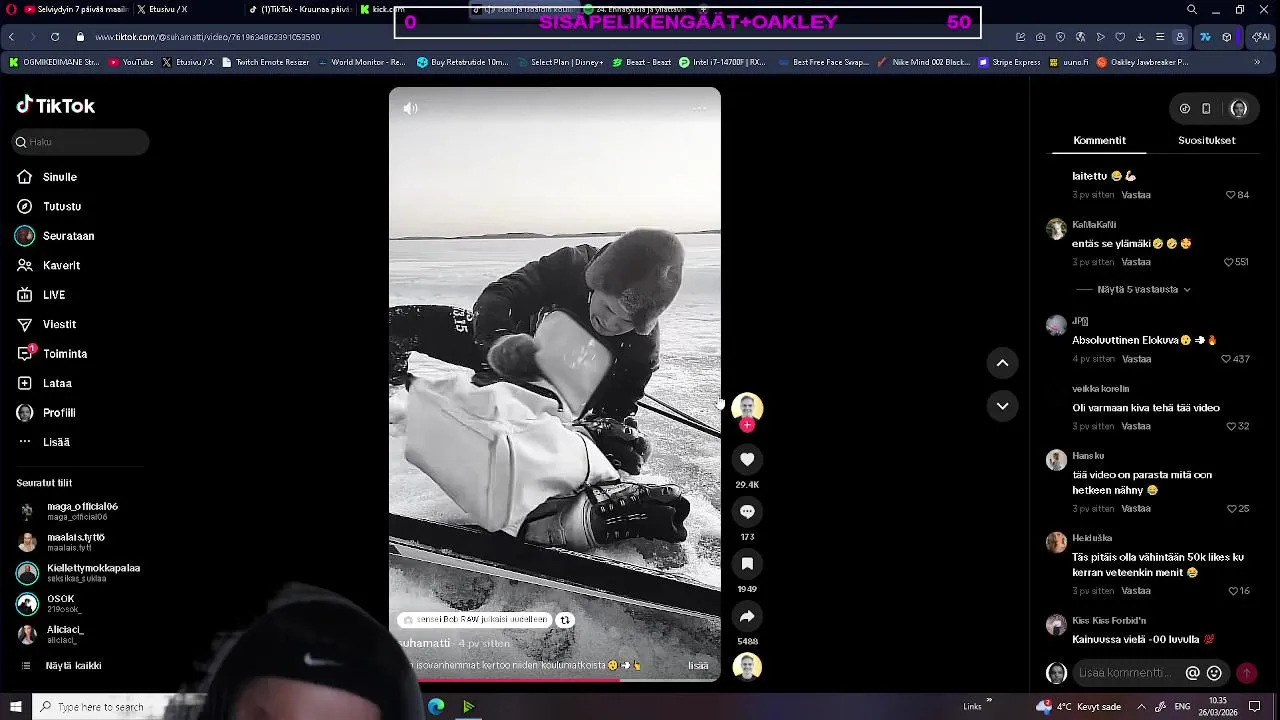Expand the caption with lisää
This screenshot has width=1280, height=720.
[698, 665]
